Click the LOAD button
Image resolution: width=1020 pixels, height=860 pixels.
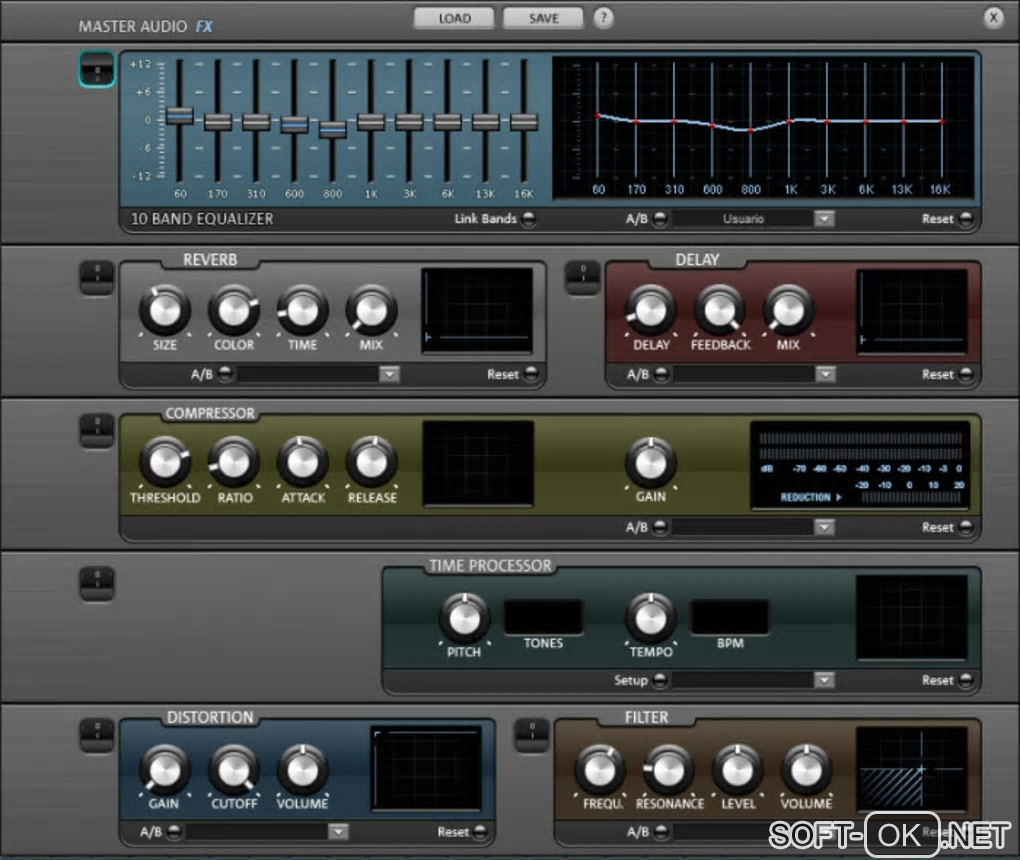(x=454, y=18)
